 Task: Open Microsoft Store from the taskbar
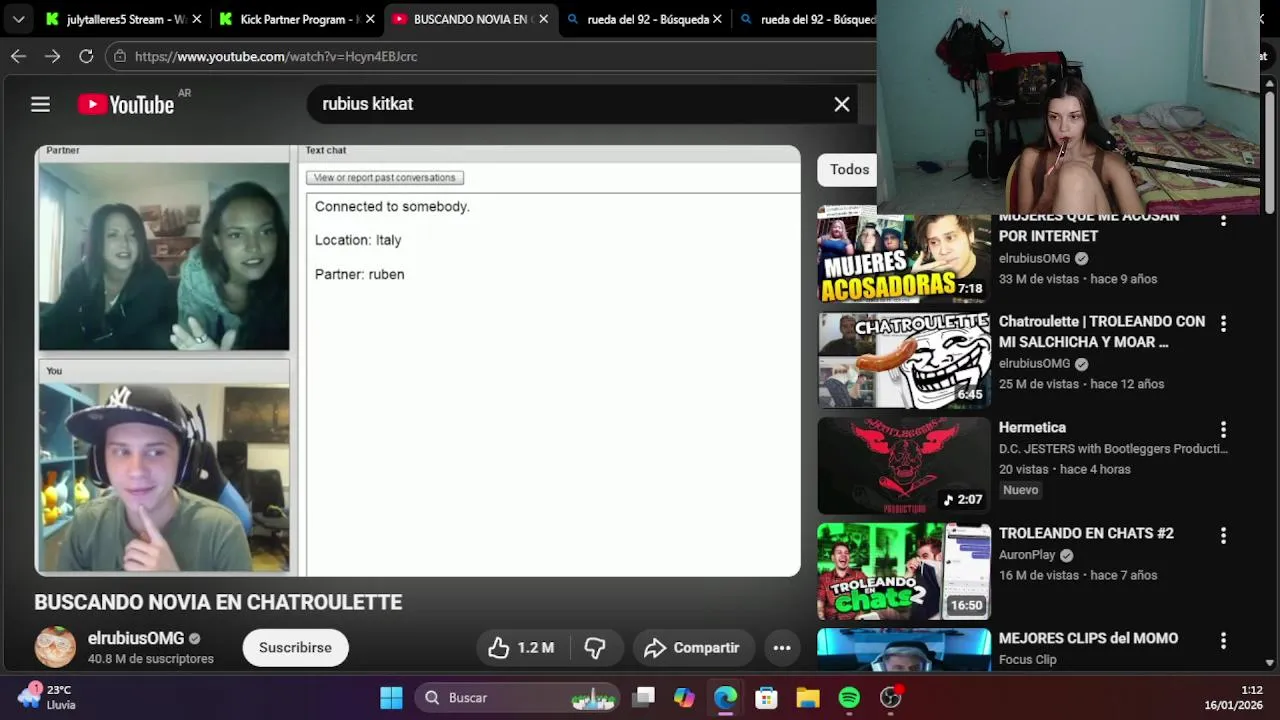click(x=766, y=697)
